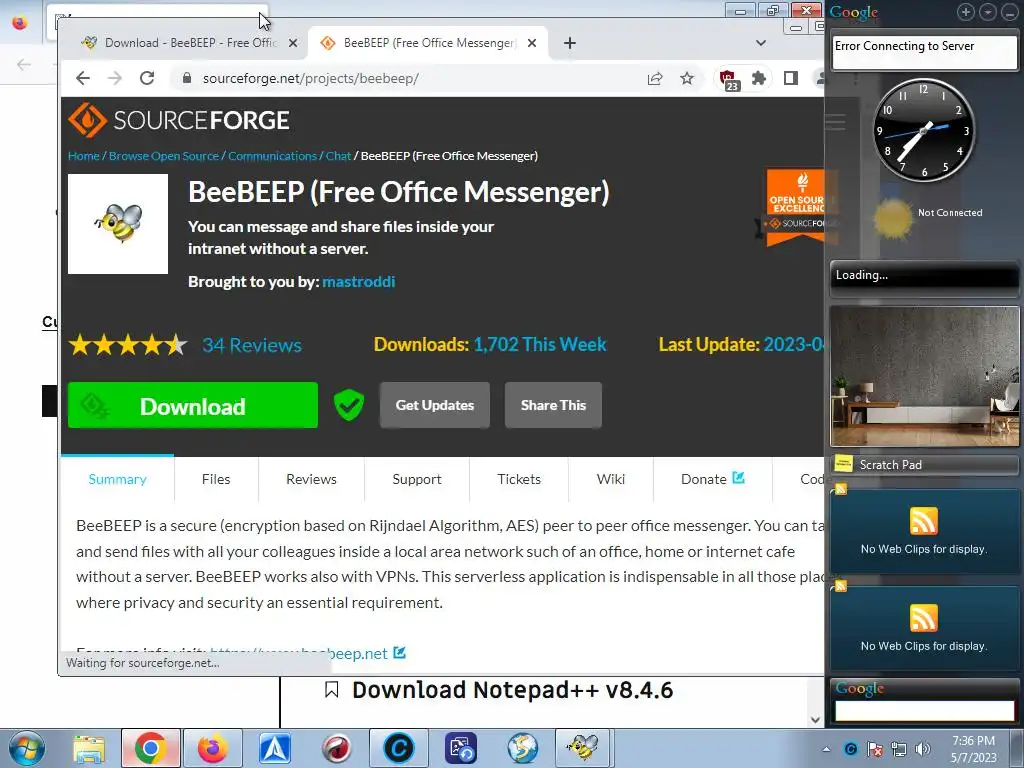This screenshot has height=768, width=1024.
Task: Click the padlock site info icon
Action: (x=187, y=78)
